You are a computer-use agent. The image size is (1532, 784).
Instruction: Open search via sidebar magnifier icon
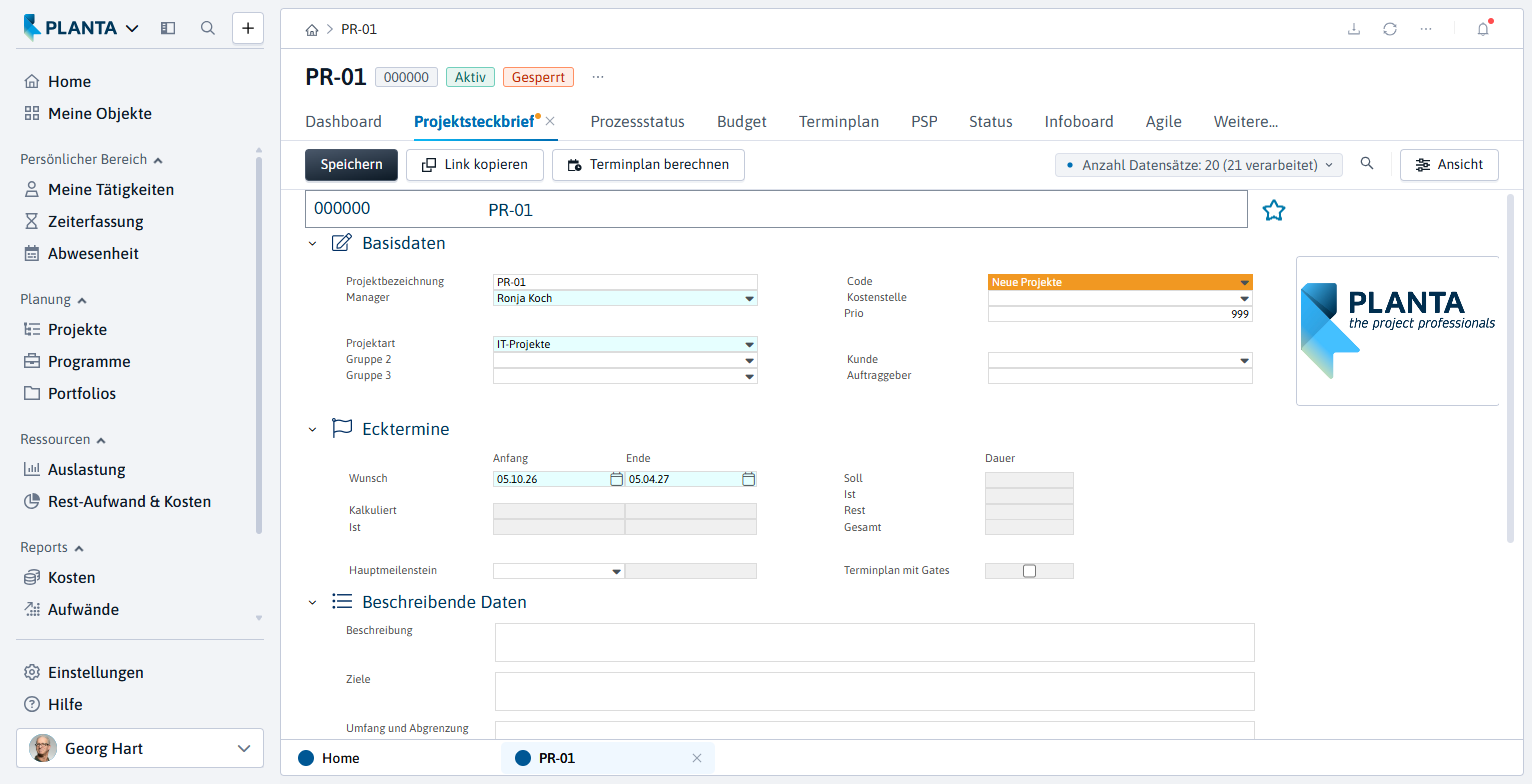(208, 28)
